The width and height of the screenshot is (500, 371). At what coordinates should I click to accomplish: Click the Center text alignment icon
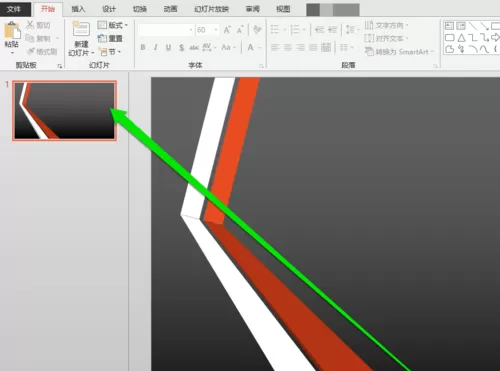coord(288,48)
